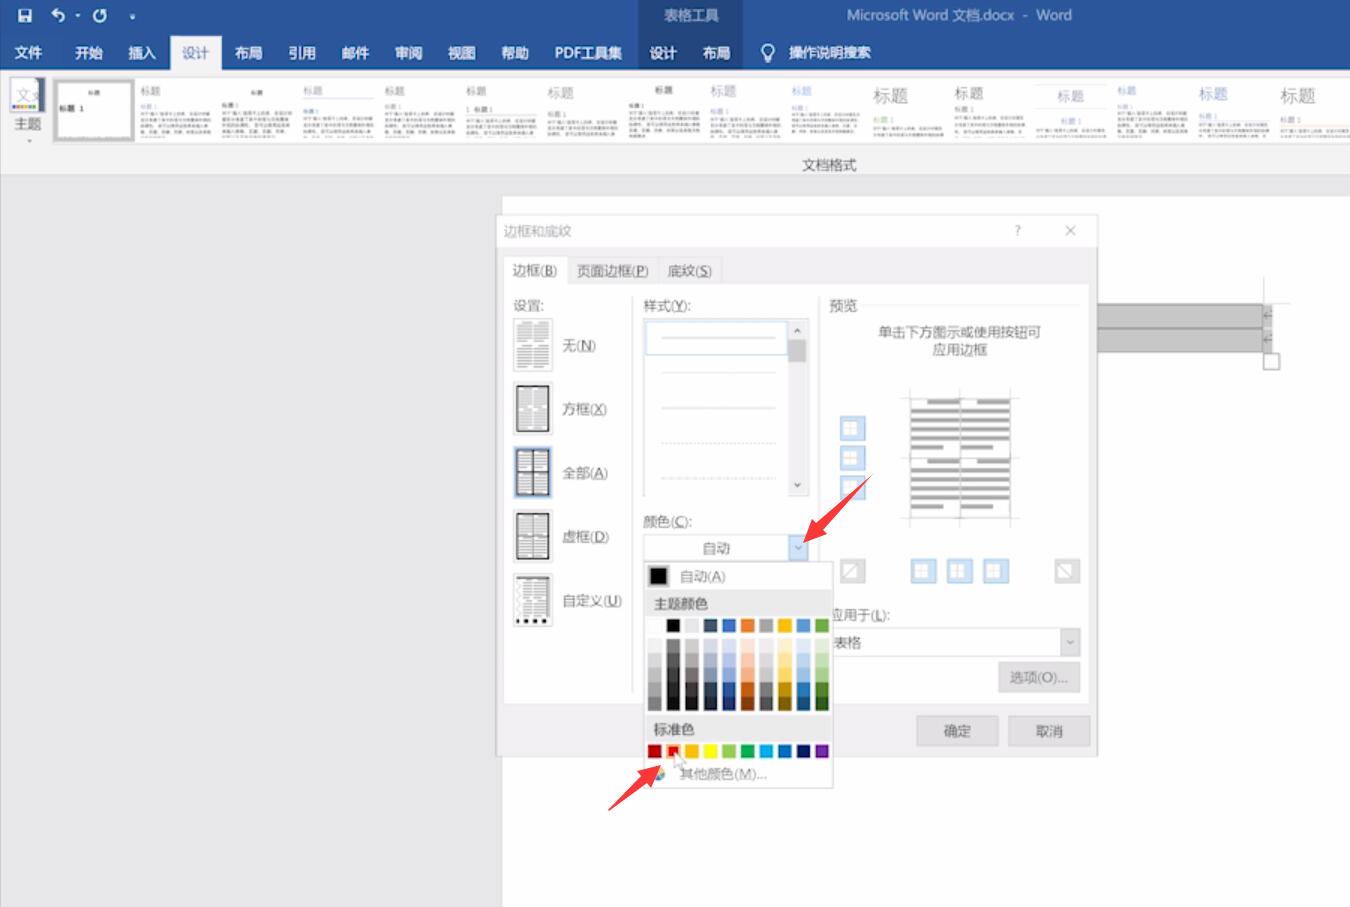This screenshot has width=1350, height=907.
Task: Pick the green theme color in top row
Action: pyautogui.click(x=822, y=625)
